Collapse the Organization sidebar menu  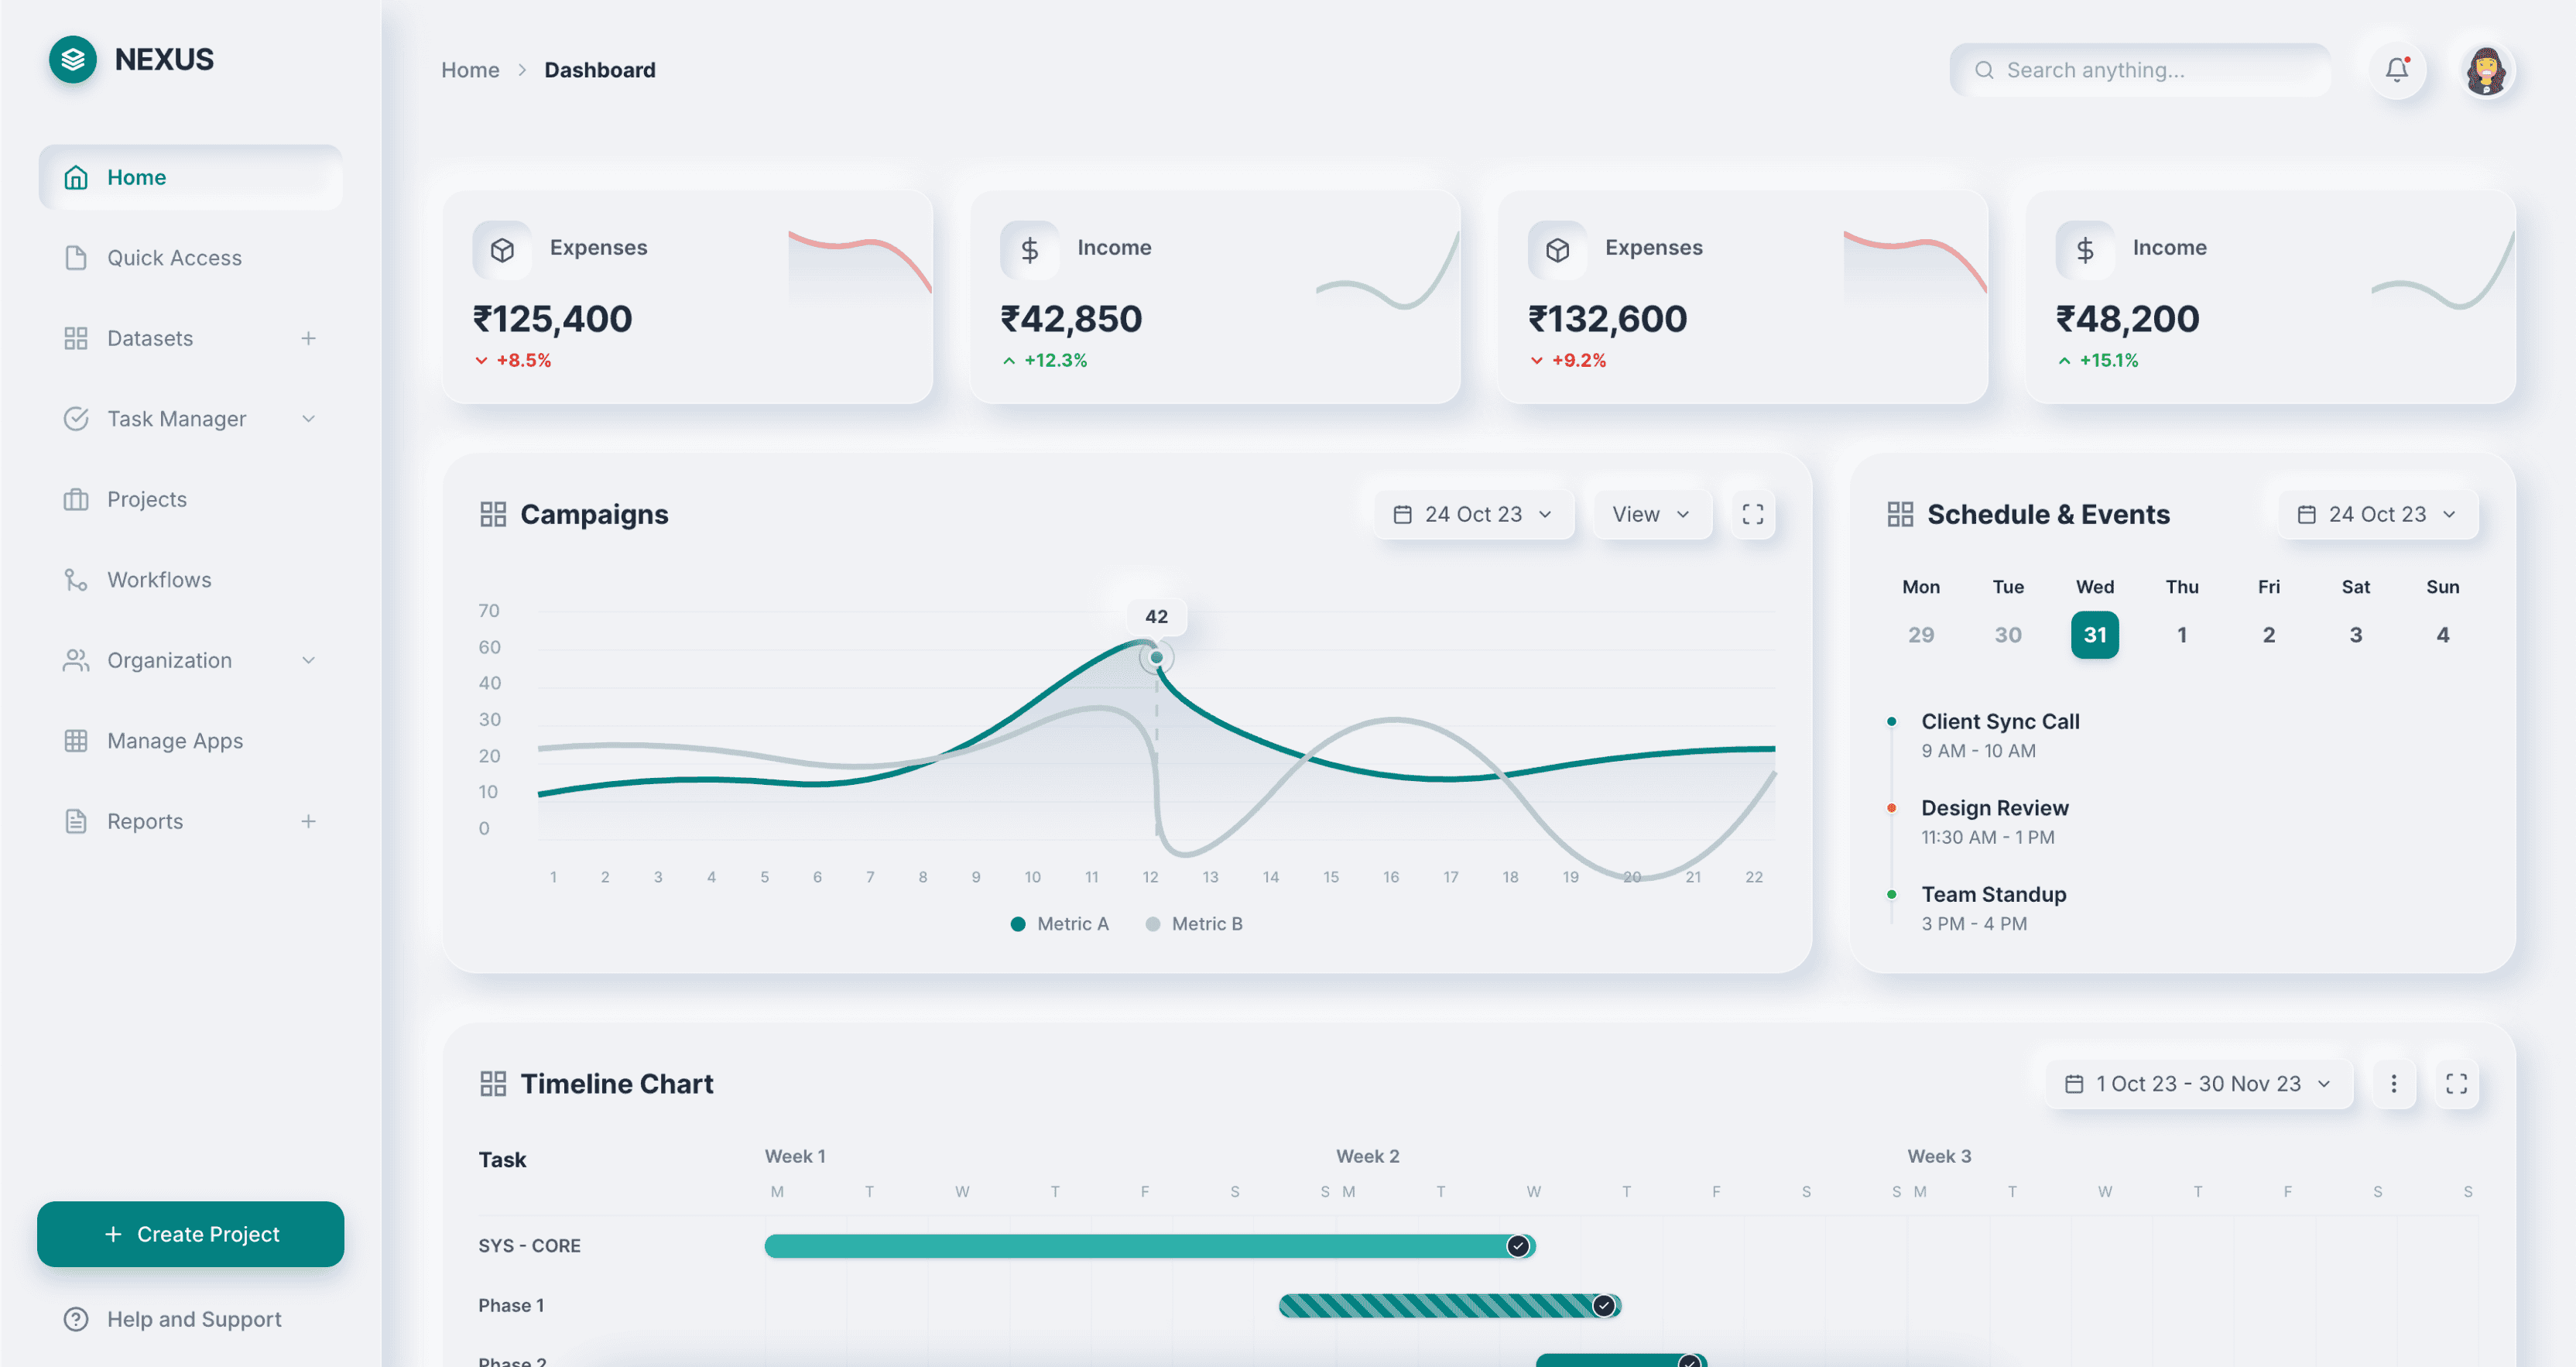tap(308, 660)
